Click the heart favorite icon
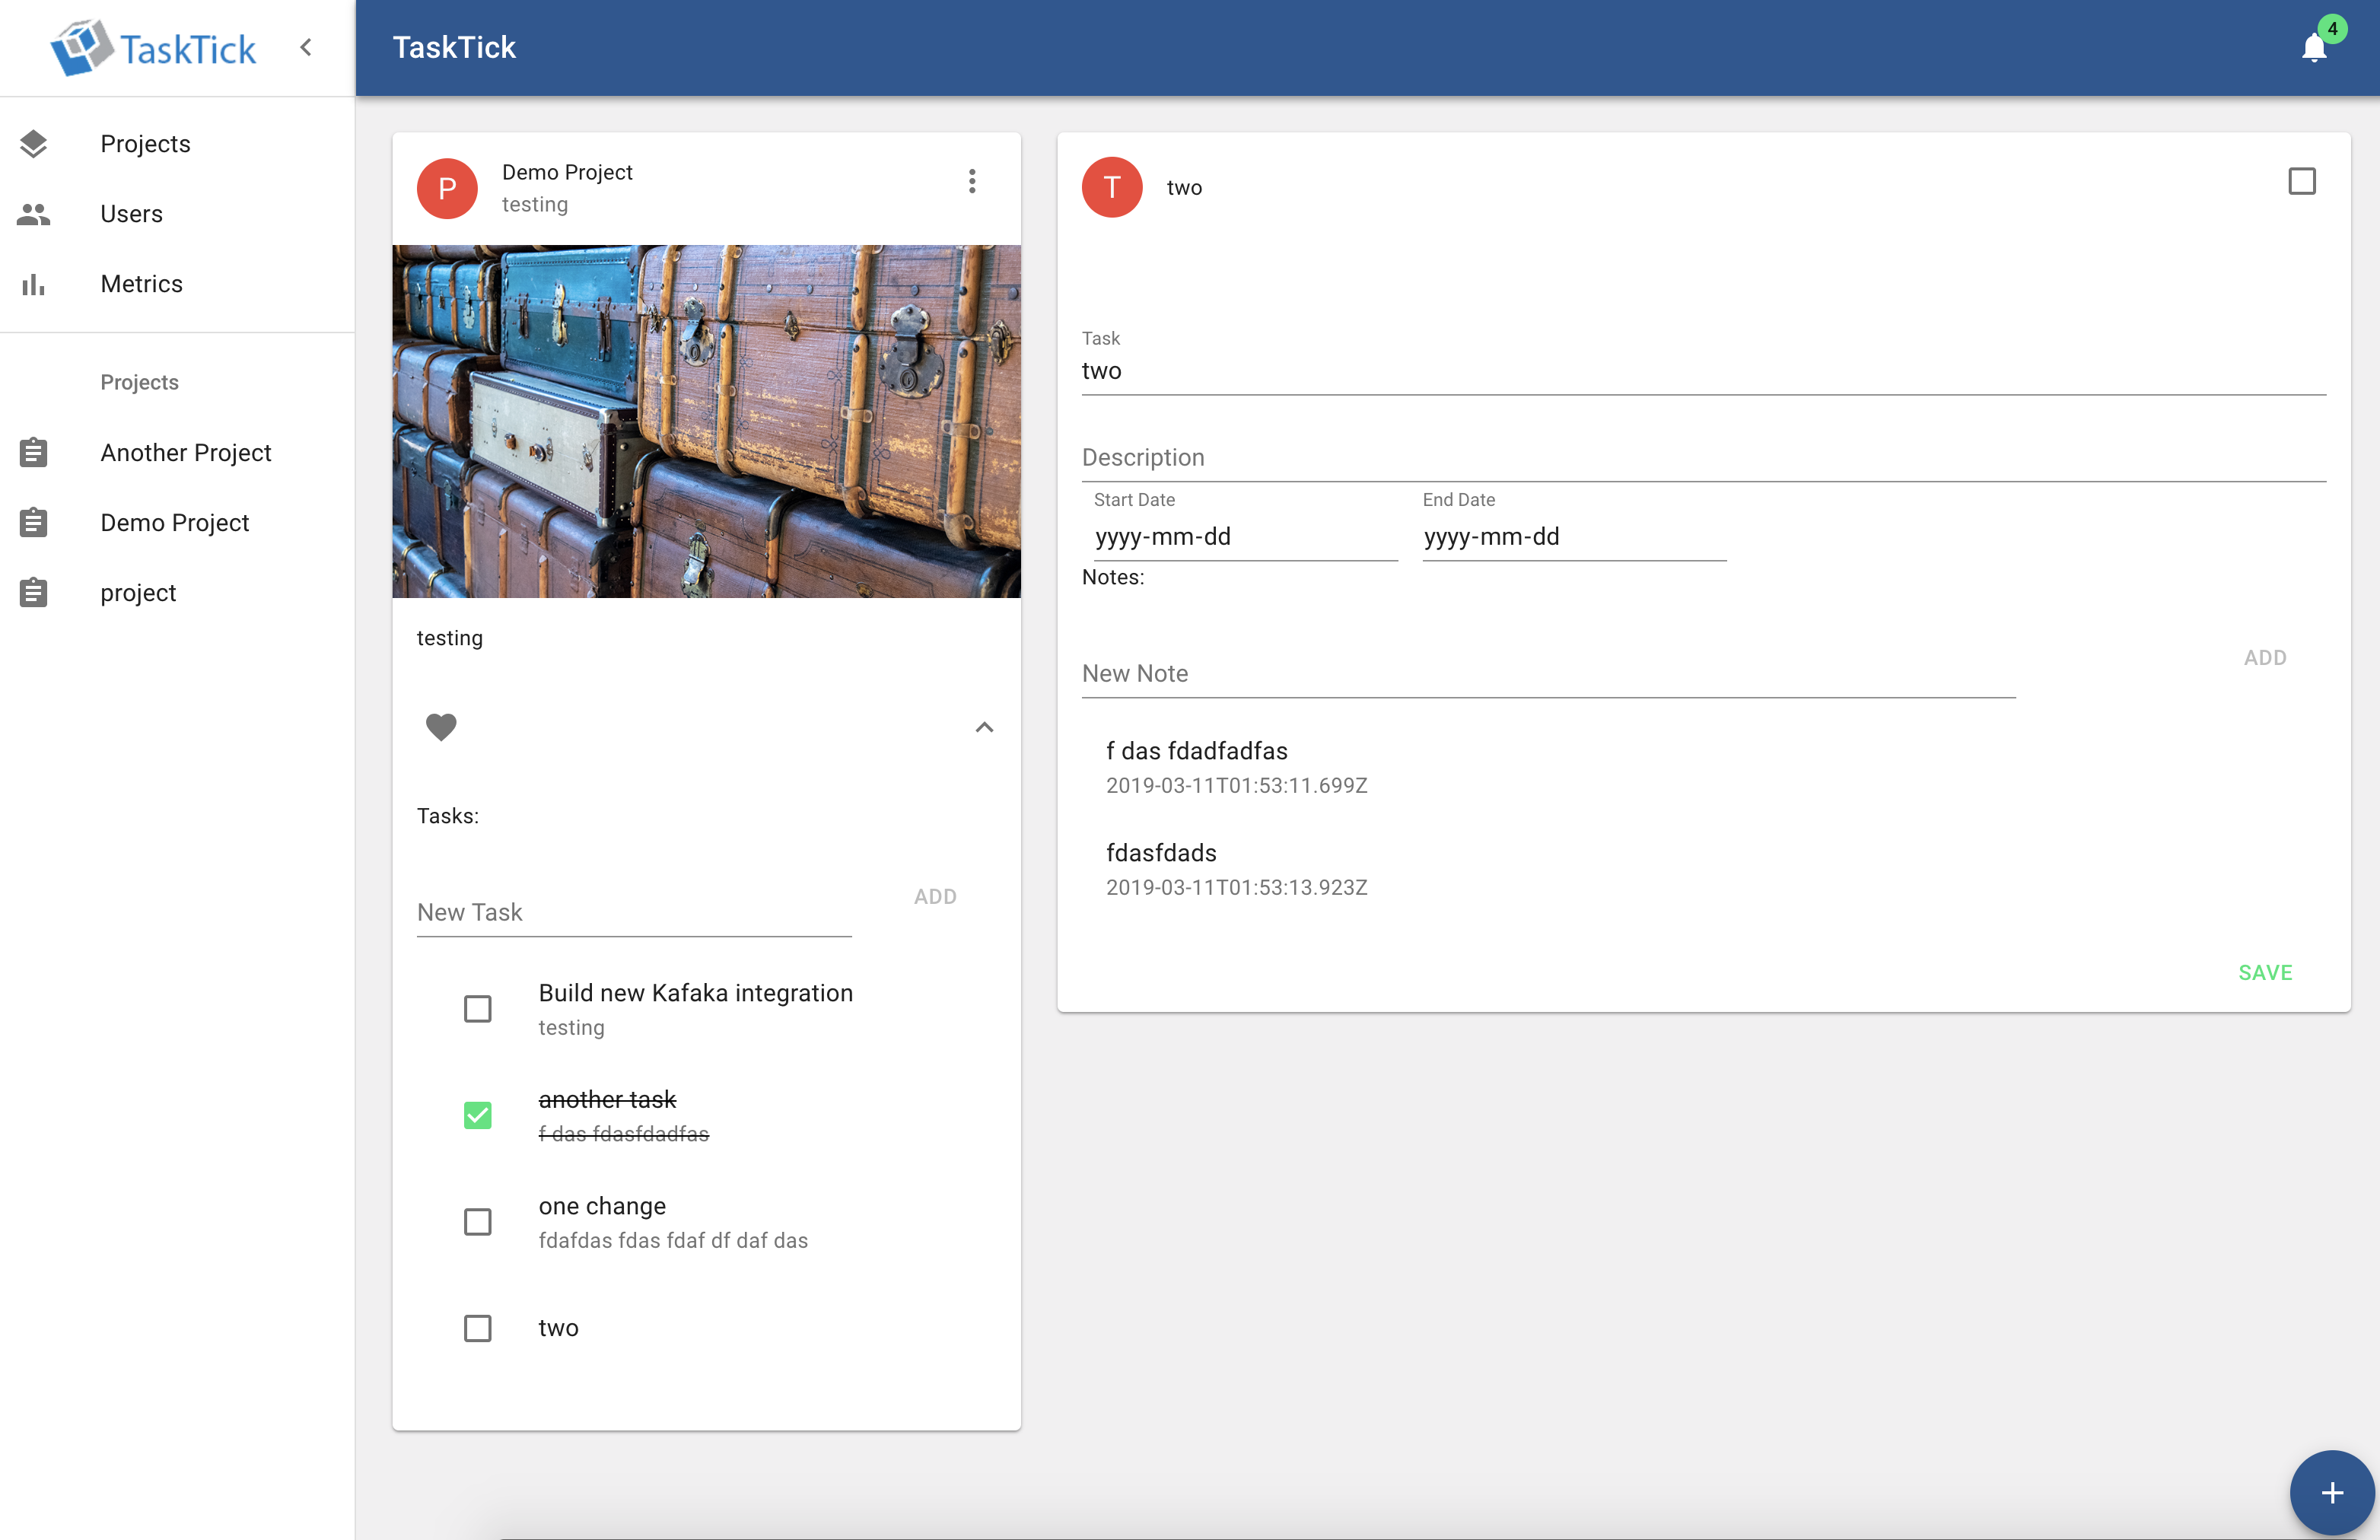This screenshot has width=2380, height=1540. (441, 727)
